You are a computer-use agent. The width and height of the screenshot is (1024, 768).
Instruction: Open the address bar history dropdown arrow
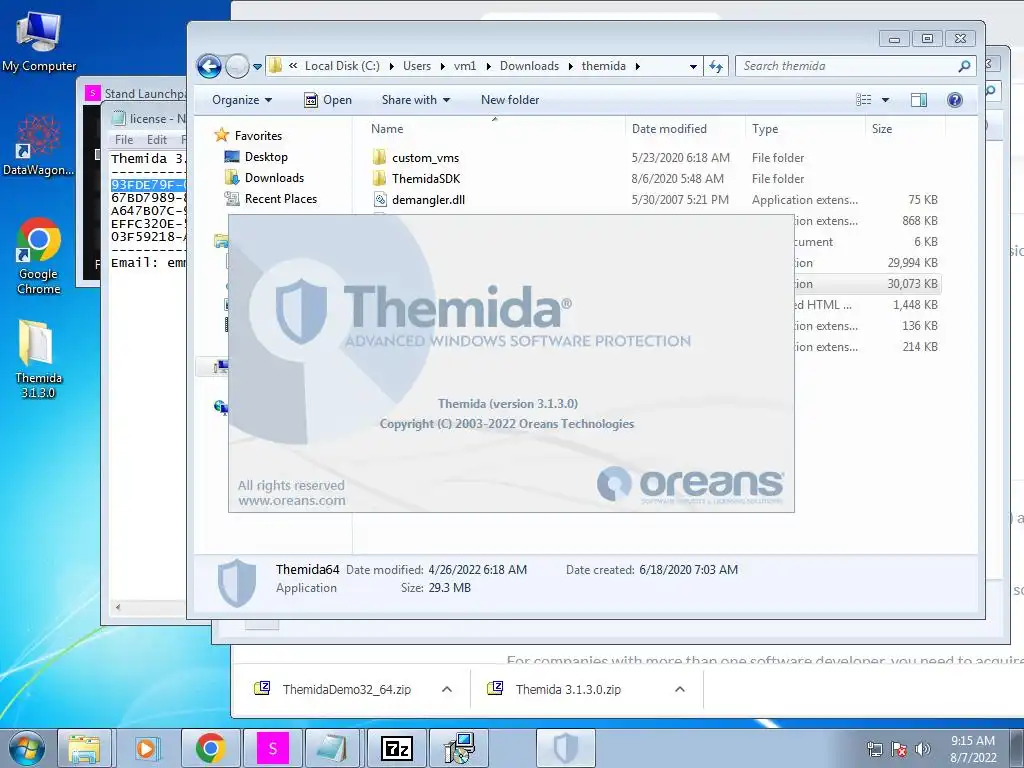coord(693,67)
